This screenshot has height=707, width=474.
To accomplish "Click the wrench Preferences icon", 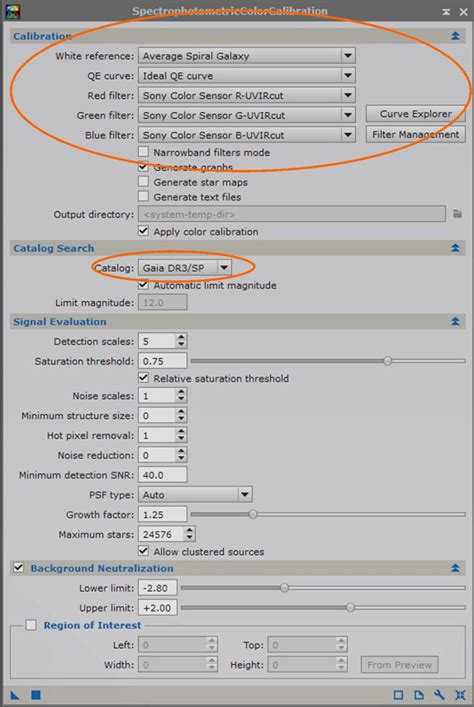I will click(439, 695).
